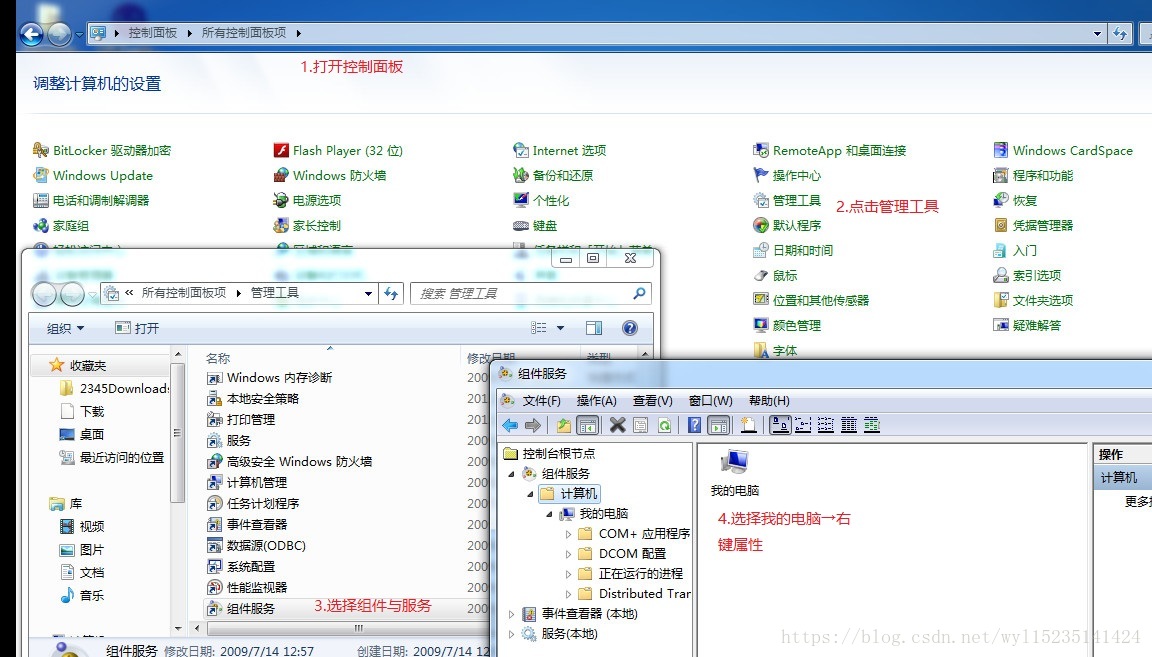Viewport: 1152px width, 657px height.
Task: Click the Up one level folder icon in Component Services
Action: click(564, 425)
